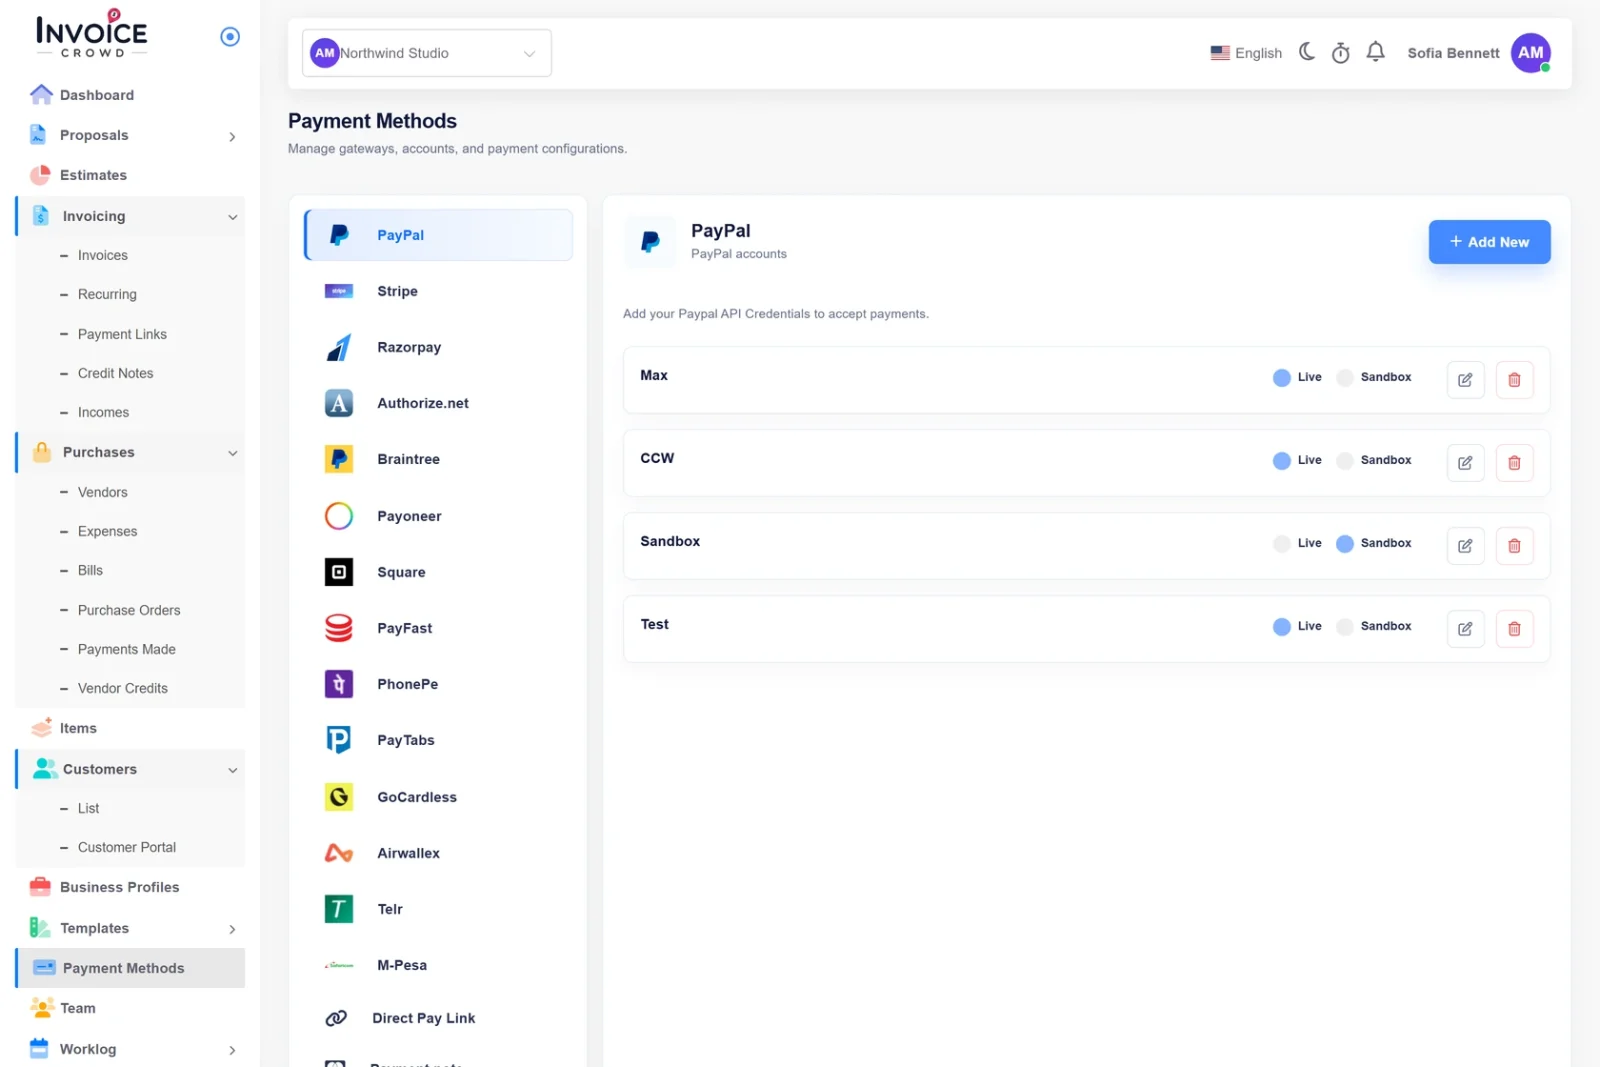
Task: Click the Razorpay gateway logo icon
Action: [x=339, y=347]
